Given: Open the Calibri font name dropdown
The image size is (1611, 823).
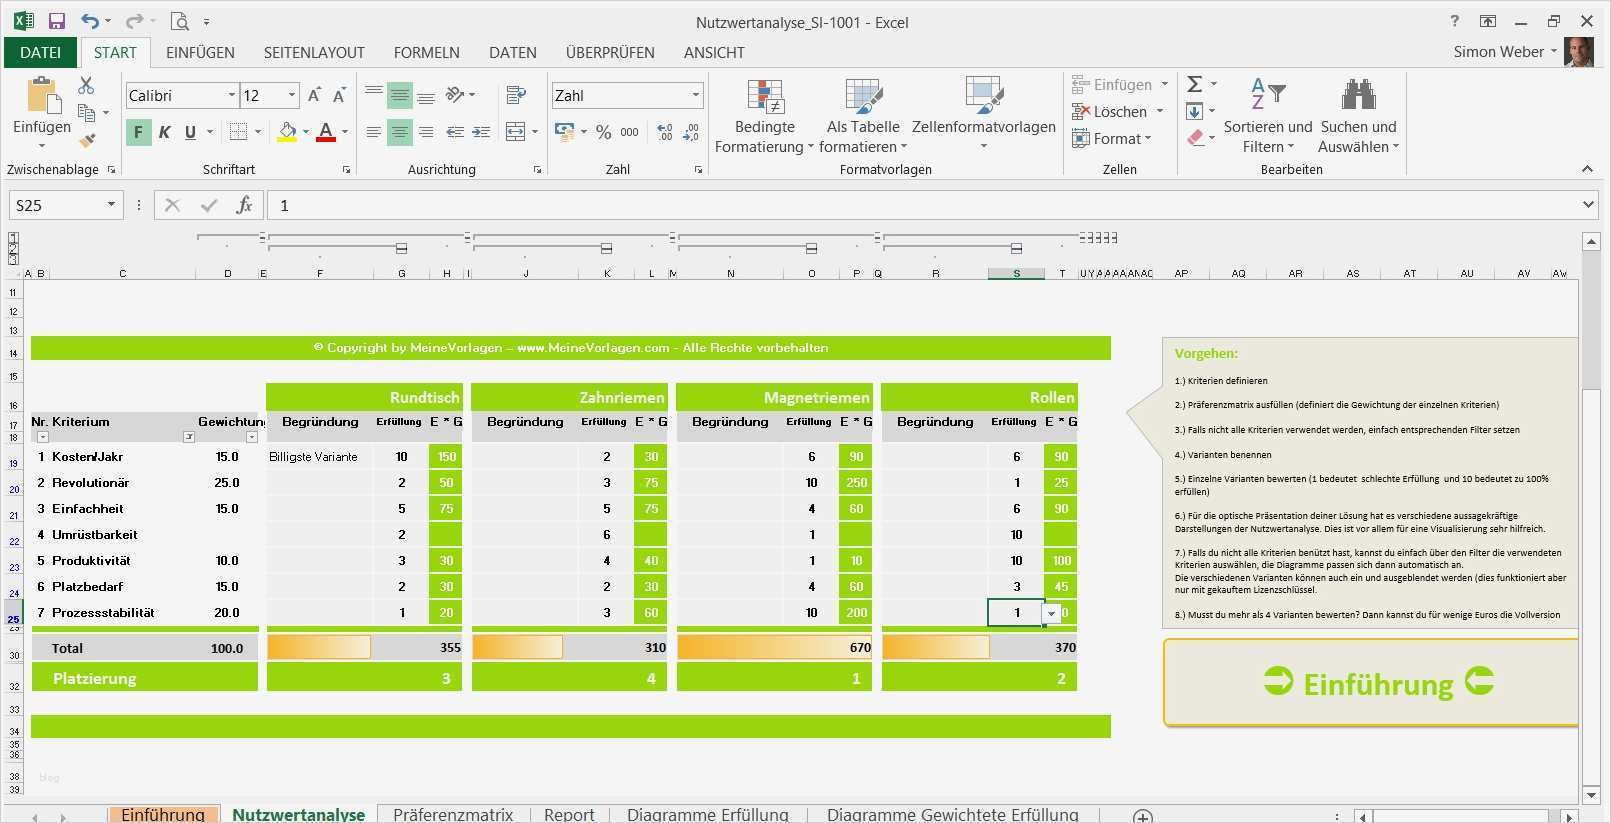Looking at the screenshot, I should (x=231, y=95).
